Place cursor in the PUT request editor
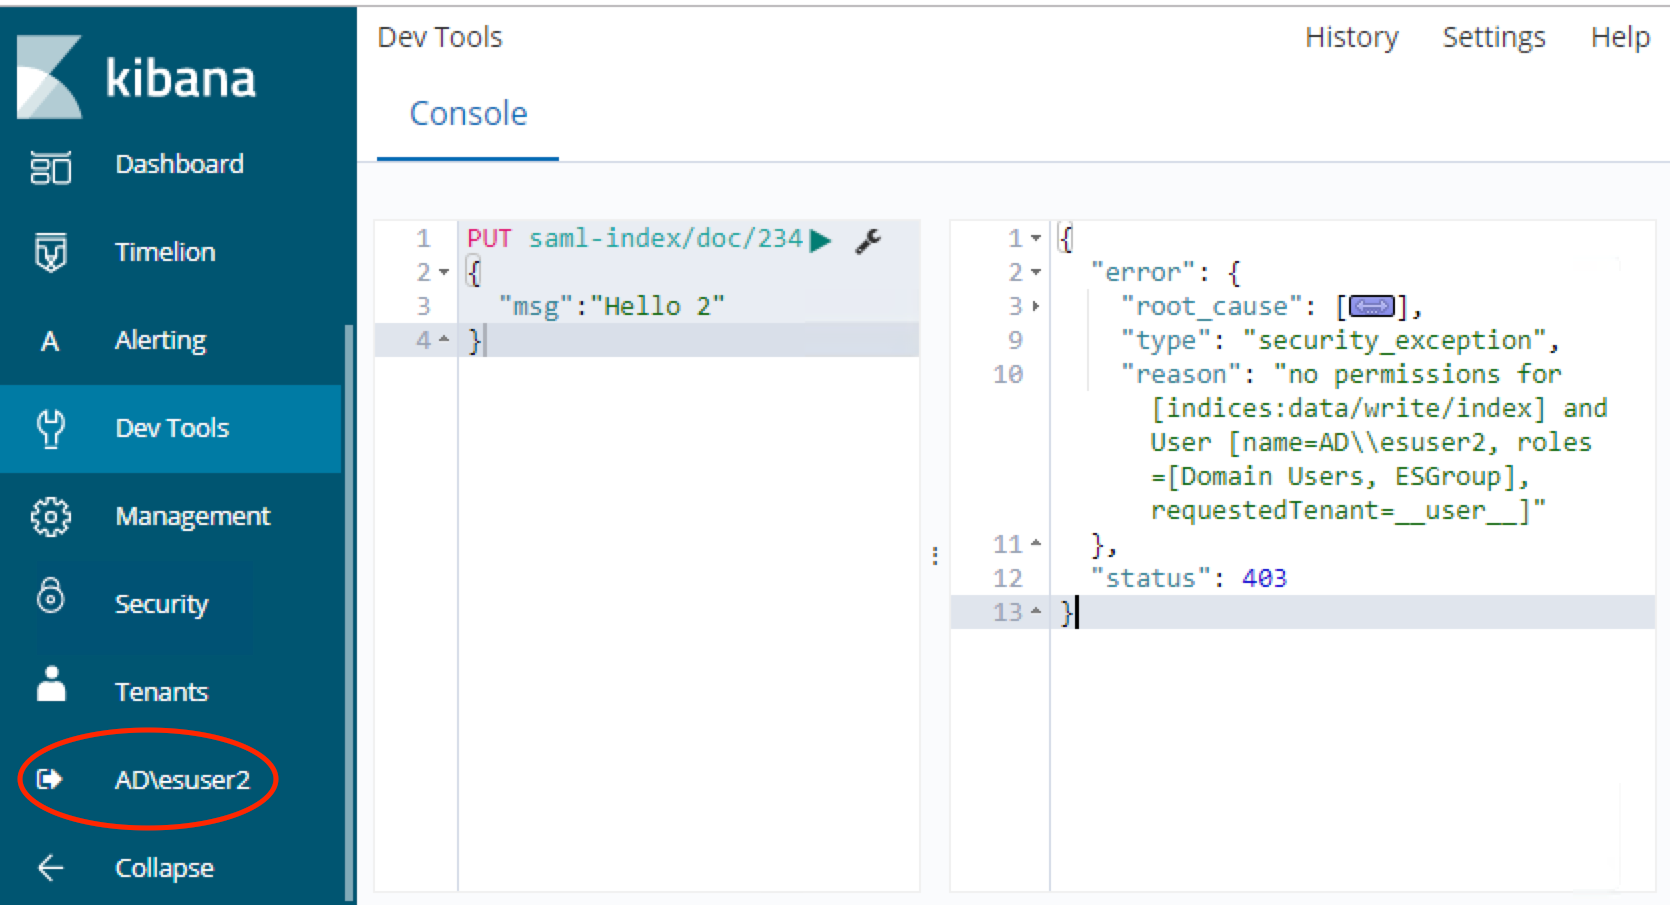The height and width of the screenshot is (905, 1670). click(650, 305)
